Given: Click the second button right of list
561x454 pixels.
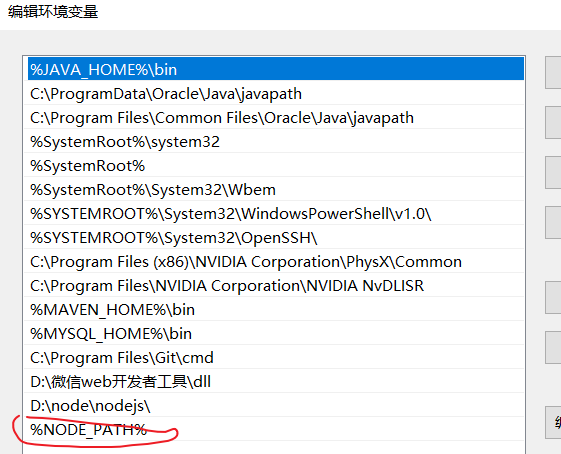Looking at the screenshot, I should tap(553, 122).
